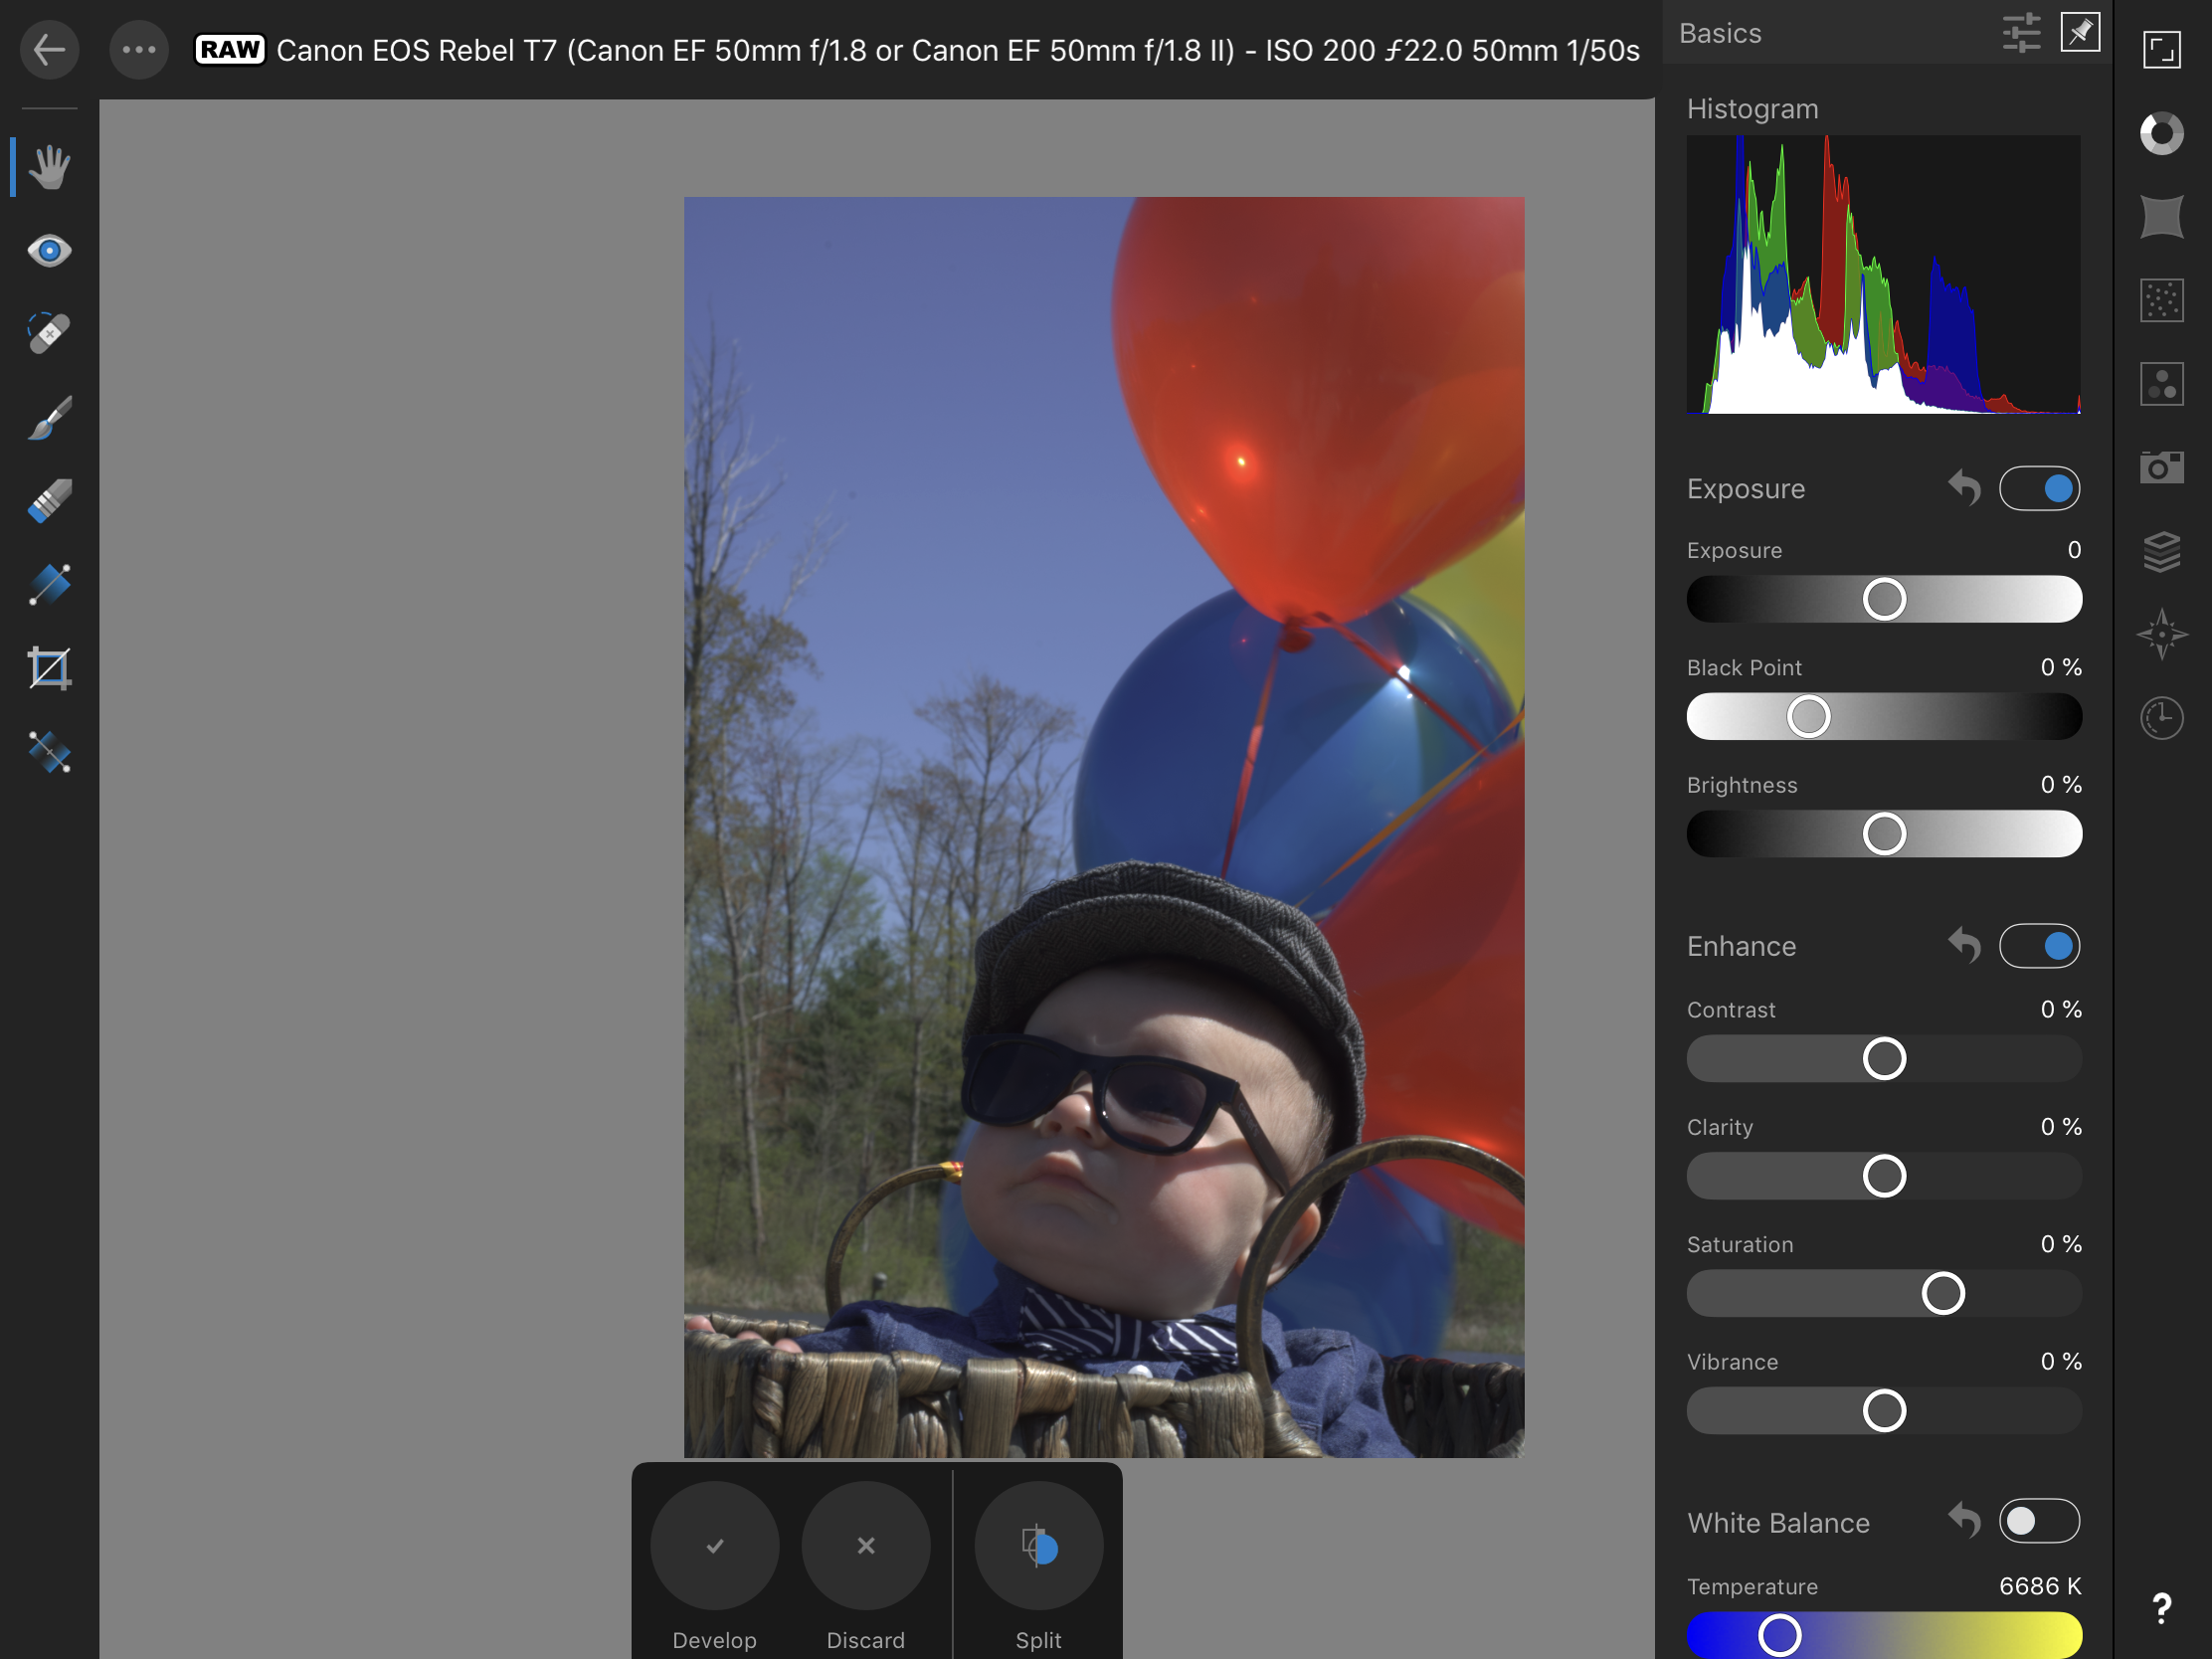Viewport: 2212px width, 1659px height.
Task: Turn off the Enhance toggle
Action: tap(2039, 946)
